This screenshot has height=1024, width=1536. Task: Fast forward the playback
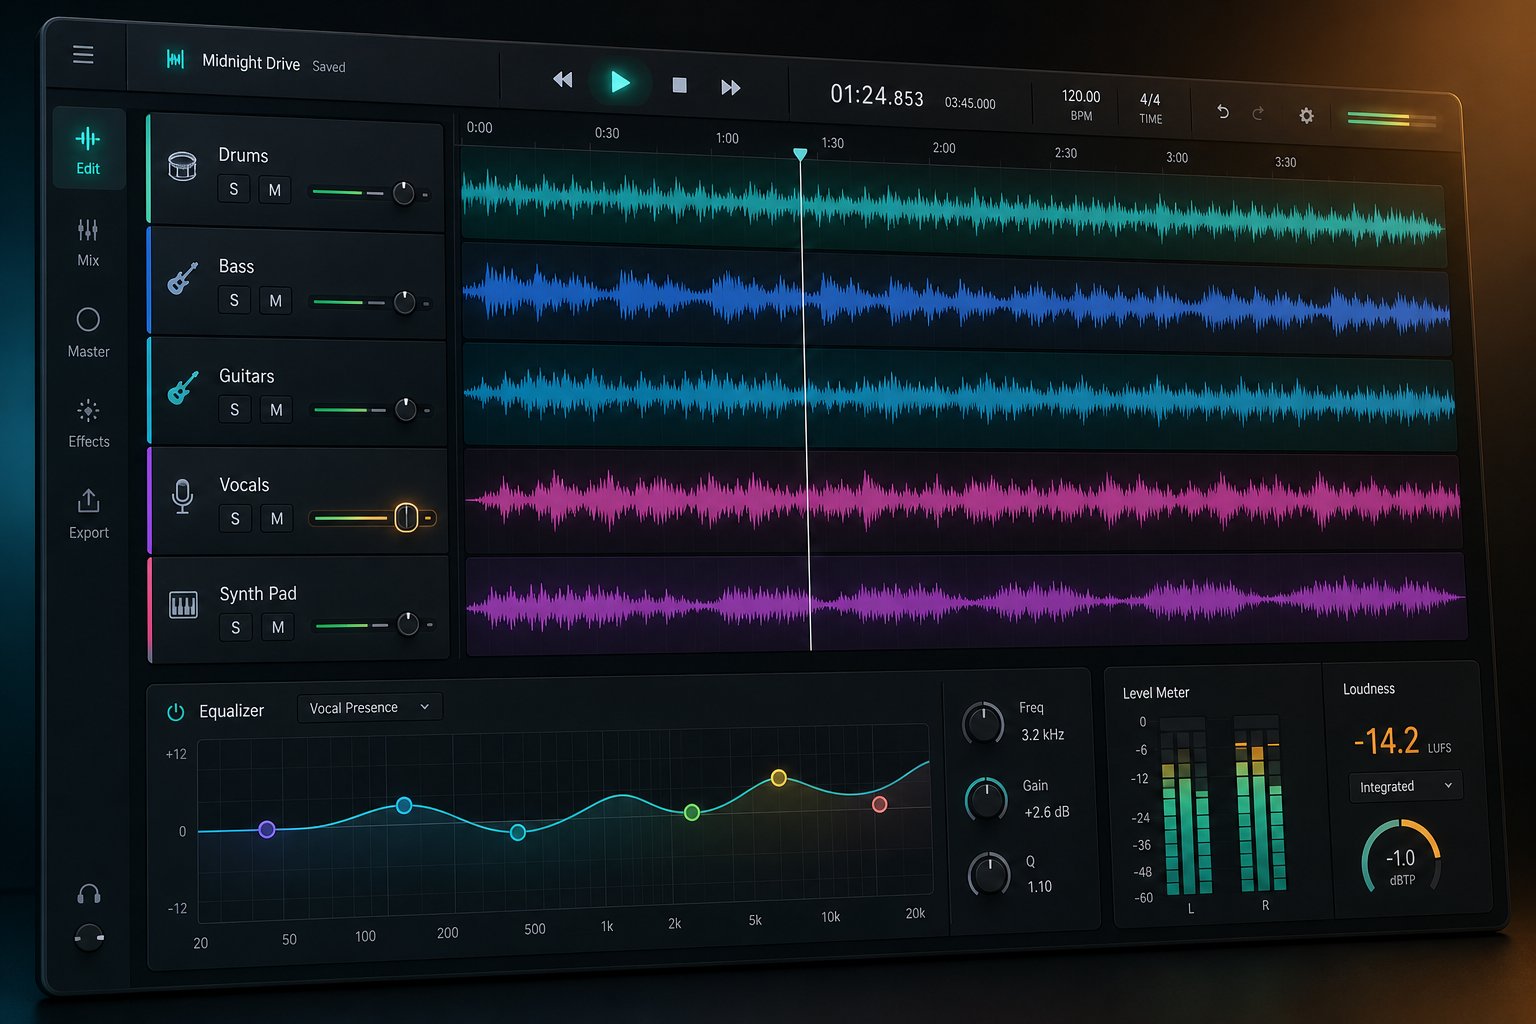coord(731,88)
